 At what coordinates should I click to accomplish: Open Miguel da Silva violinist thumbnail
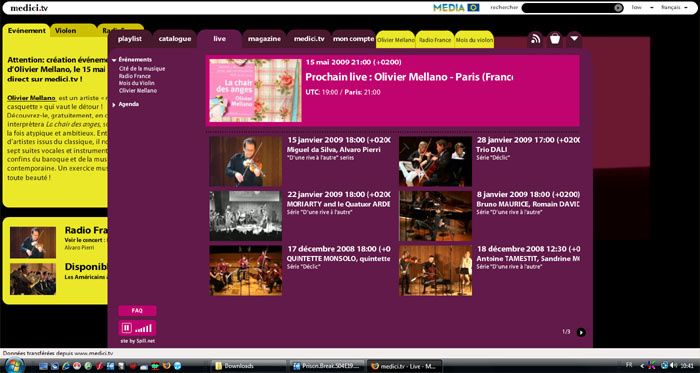pyautogui.click(x=246, y=162)
